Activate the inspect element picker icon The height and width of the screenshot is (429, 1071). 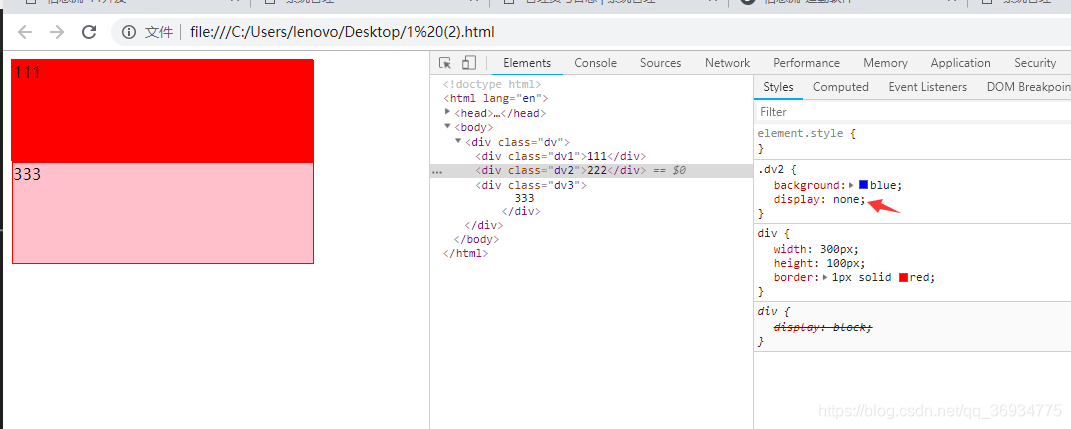point(445,63)
